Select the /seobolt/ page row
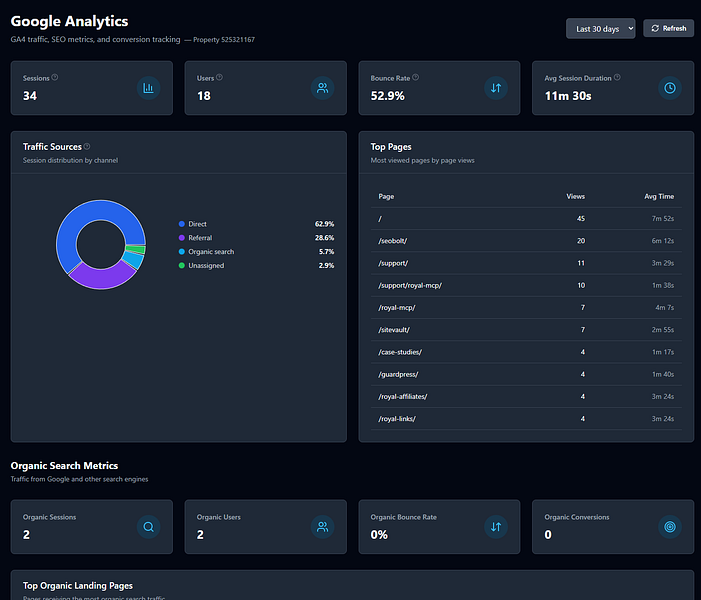Screen dimensions: 701x600 pyautogui.click(x=526, y=241)
